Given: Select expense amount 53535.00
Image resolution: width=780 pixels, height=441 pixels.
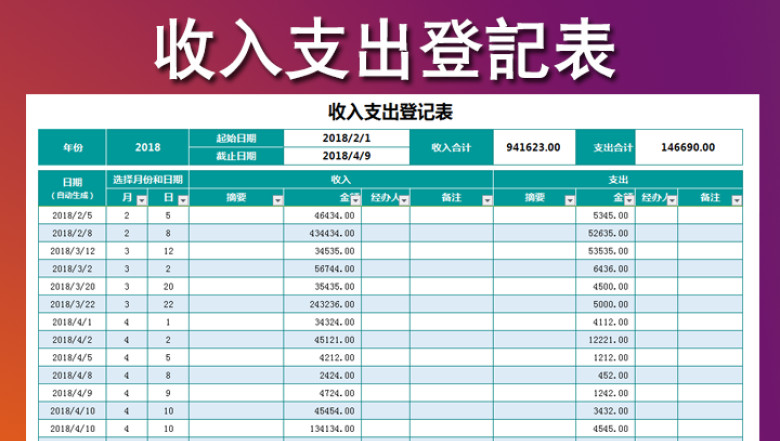Looking at the screenshot, I should coord(605,251).
